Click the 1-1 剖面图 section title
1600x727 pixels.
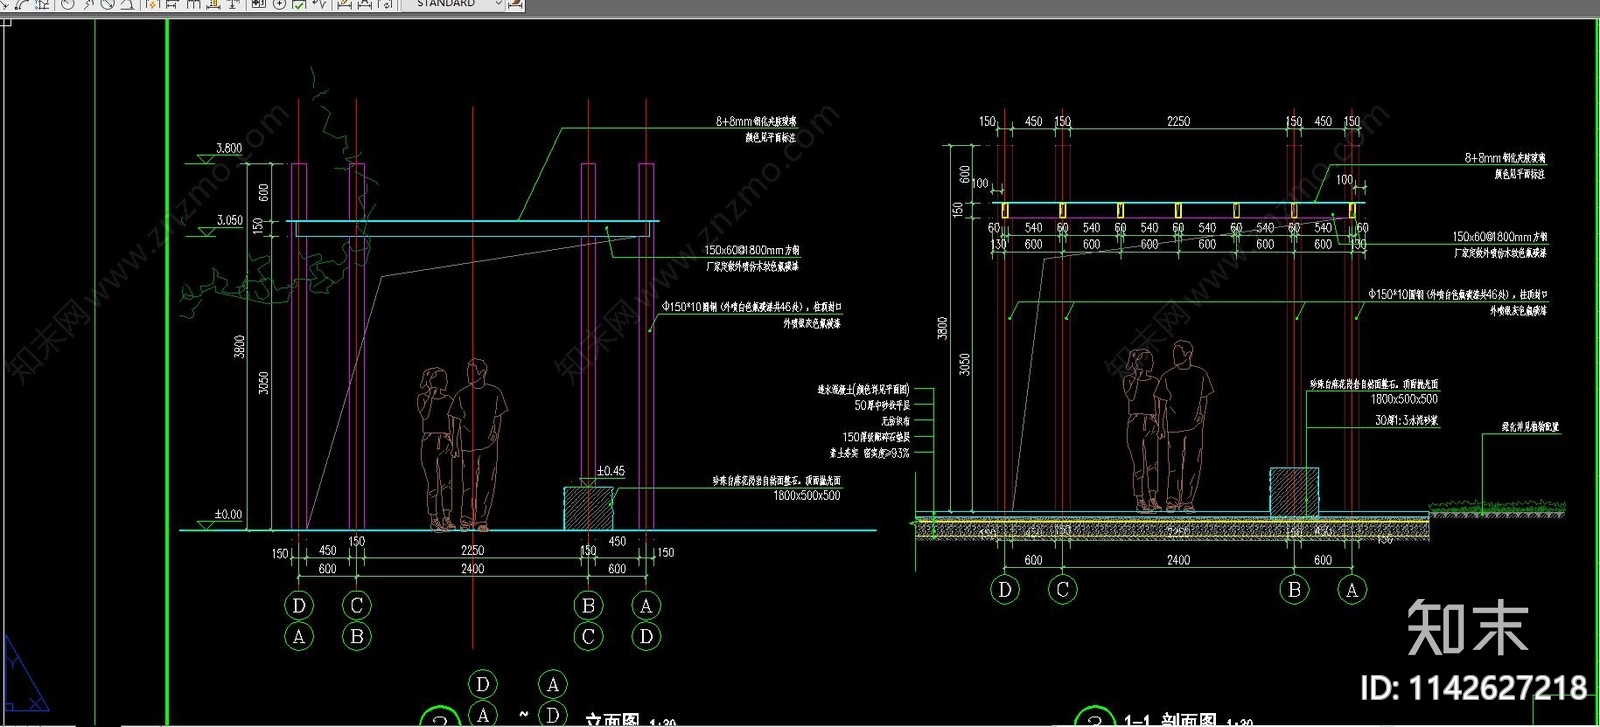coord(1170,720)
